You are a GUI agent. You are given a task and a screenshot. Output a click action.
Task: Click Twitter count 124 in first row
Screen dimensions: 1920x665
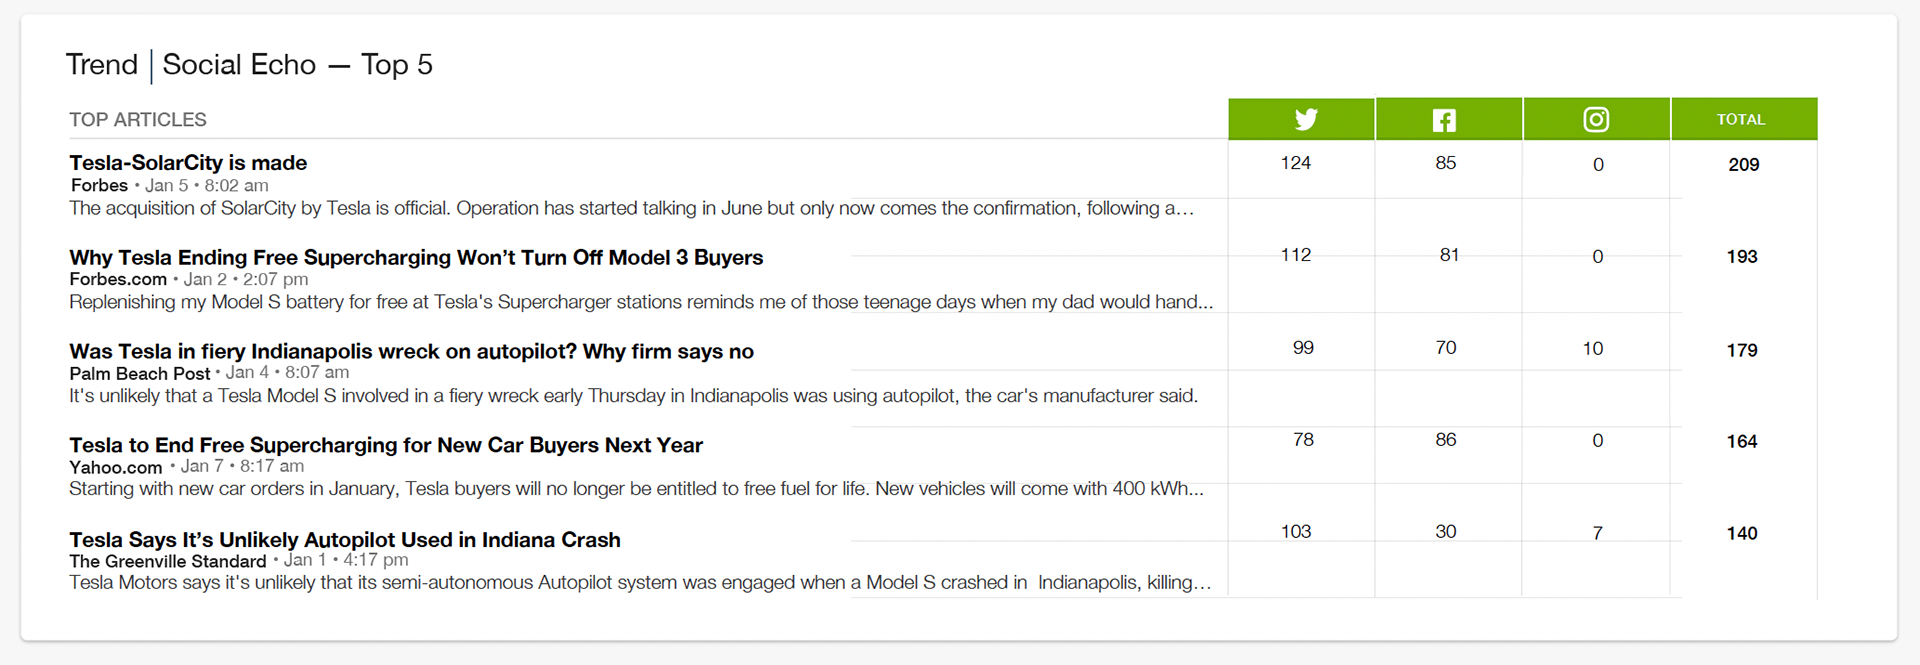1295,163
